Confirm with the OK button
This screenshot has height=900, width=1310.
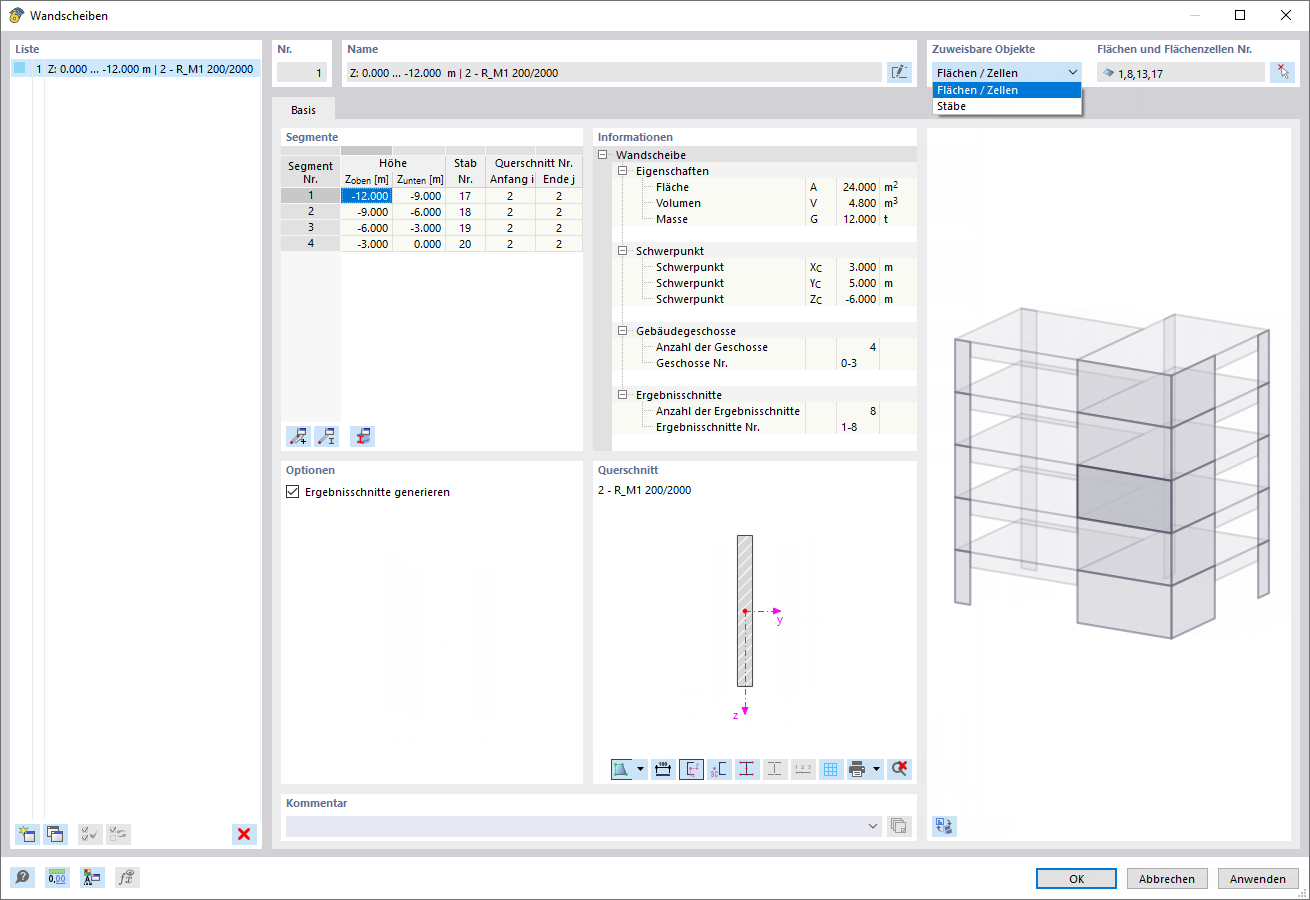1076,879
